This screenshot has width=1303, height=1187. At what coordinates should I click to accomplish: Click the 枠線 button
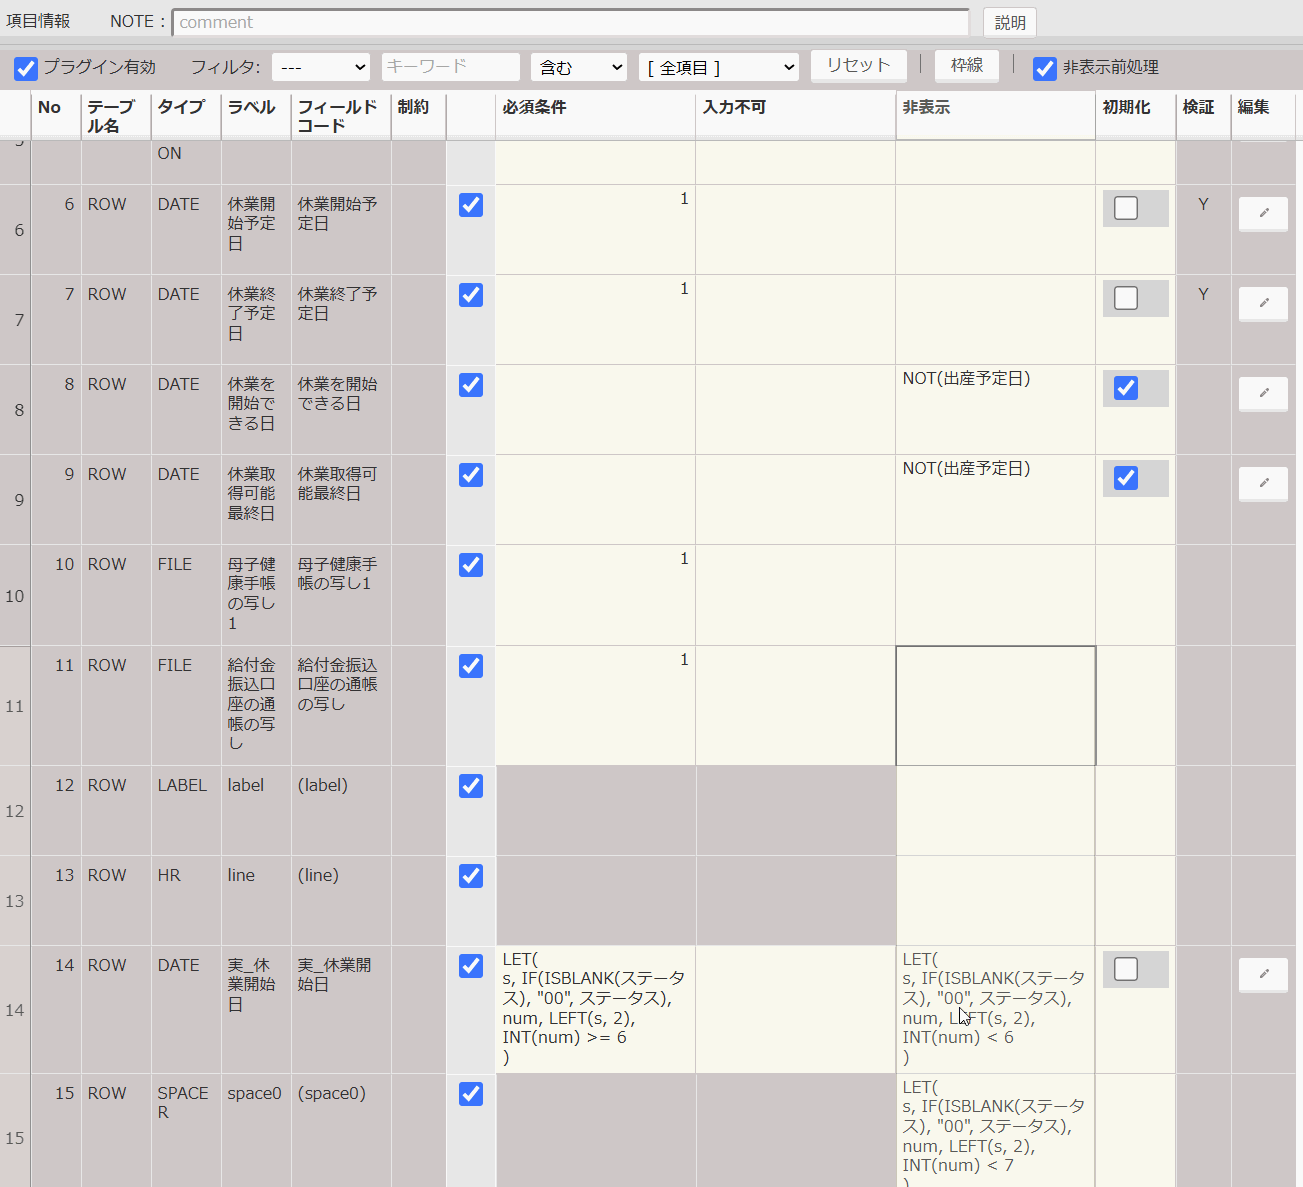click(x=966, y=65)
